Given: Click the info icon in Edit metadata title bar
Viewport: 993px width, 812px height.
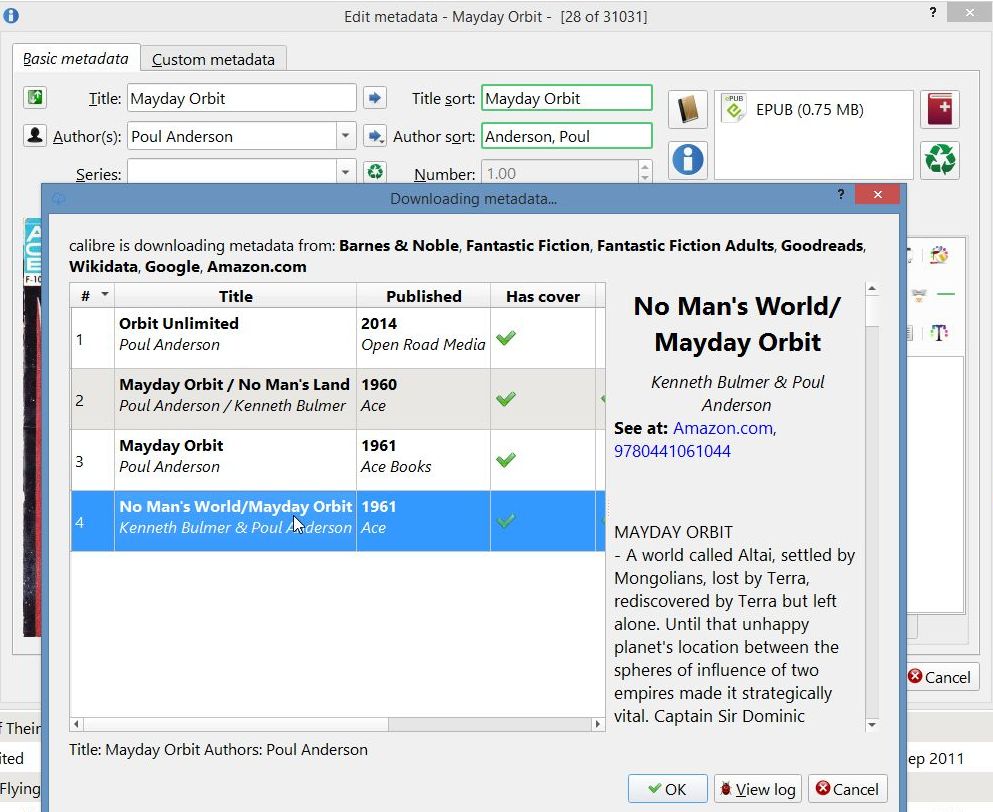Looking at the screenshot, I should click(11, 15).
